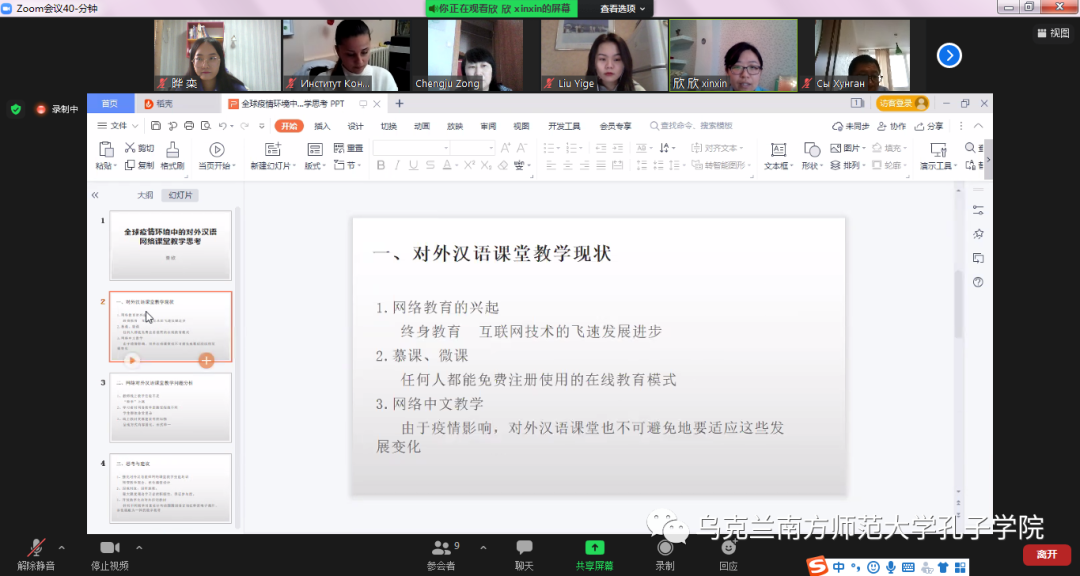This screenshot has width=1080, height=576.
Task: Click paste 粘贴 icon
Action: (x=105, y=150)
